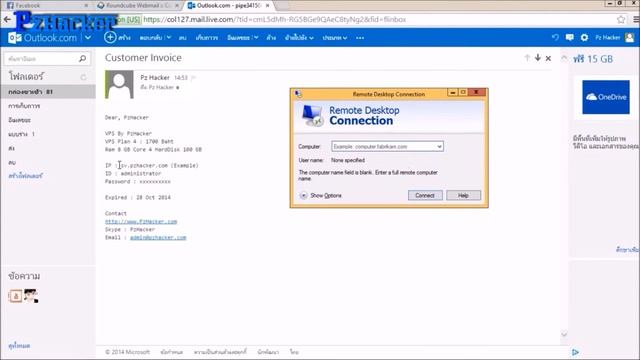The width and height of the screenshot is (640, 360).
Task: Open the undo icon in the blue header
Action: [555, 37]
